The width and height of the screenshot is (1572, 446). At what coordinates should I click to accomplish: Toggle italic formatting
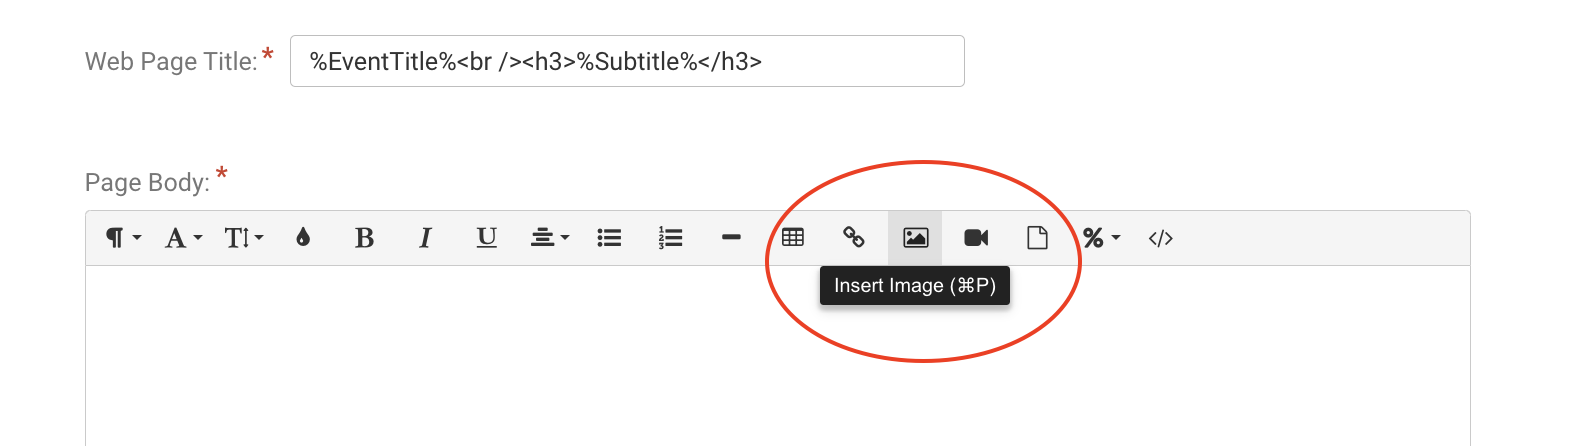click(x=425, y=238)
